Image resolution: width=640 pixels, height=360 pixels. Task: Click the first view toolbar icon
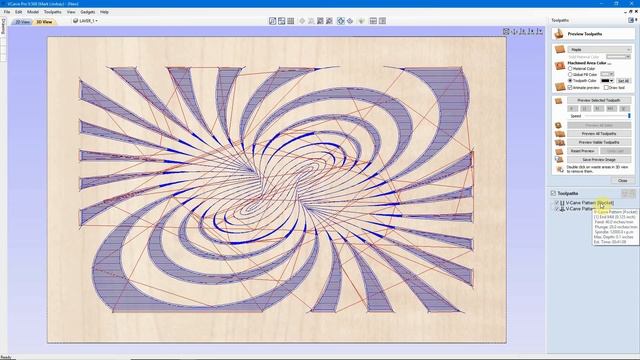273,21
